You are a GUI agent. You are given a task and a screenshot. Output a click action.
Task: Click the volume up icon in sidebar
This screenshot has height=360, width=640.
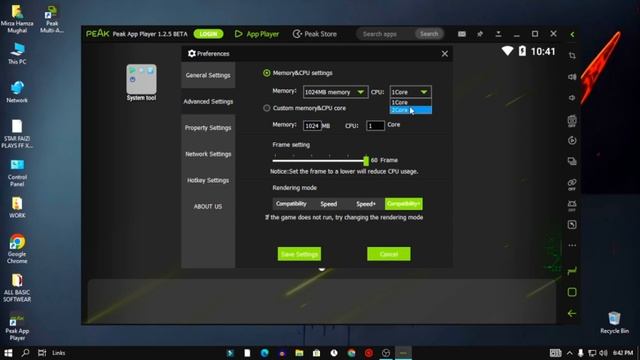(x=572, y=77)
